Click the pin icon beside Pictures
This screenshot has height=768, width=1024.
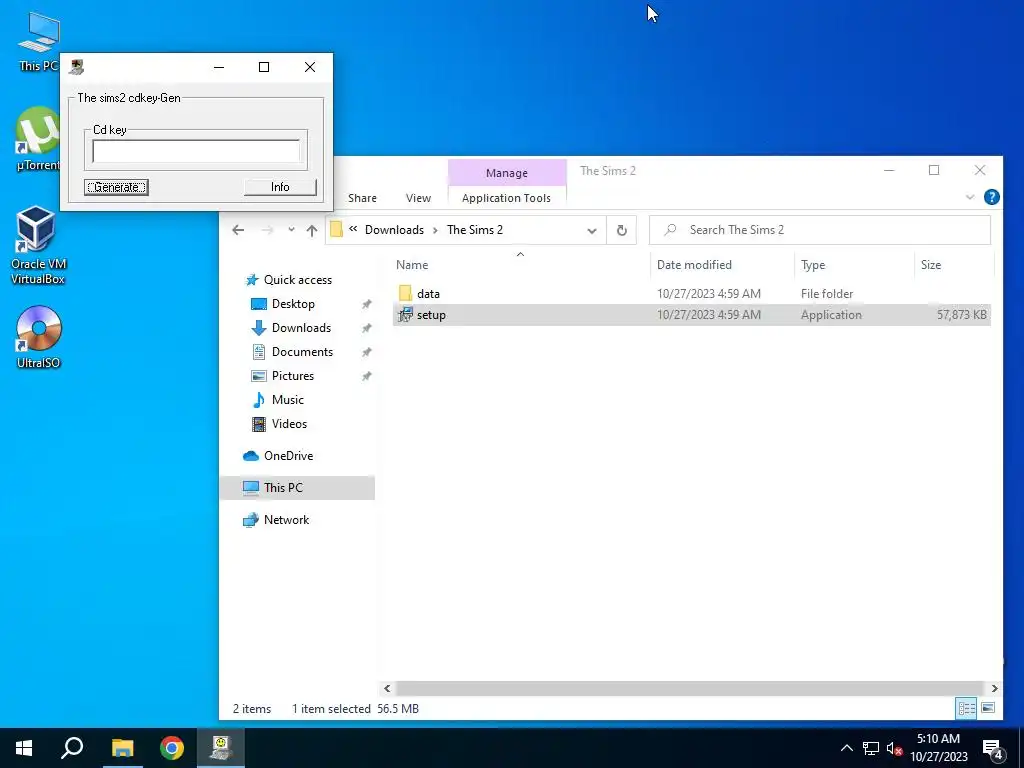[x=366, y=376]
